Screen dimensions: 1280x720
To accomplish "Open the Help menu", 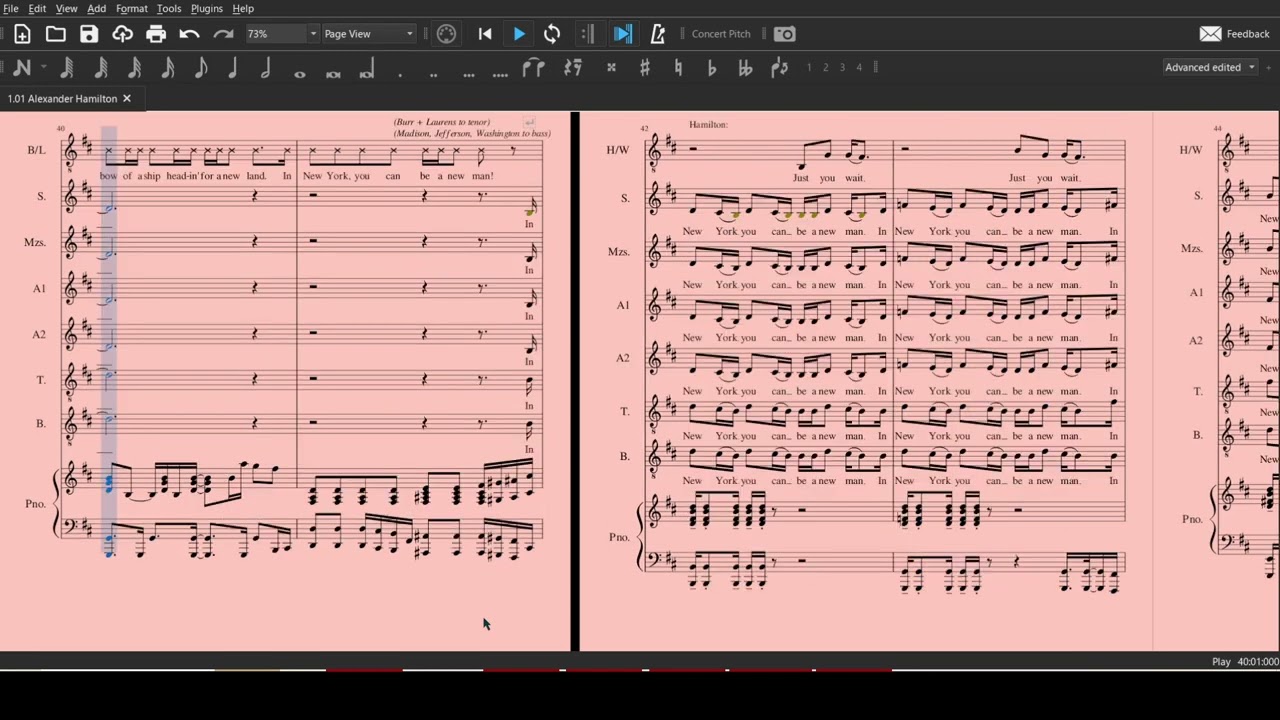I will click(243, 9).
